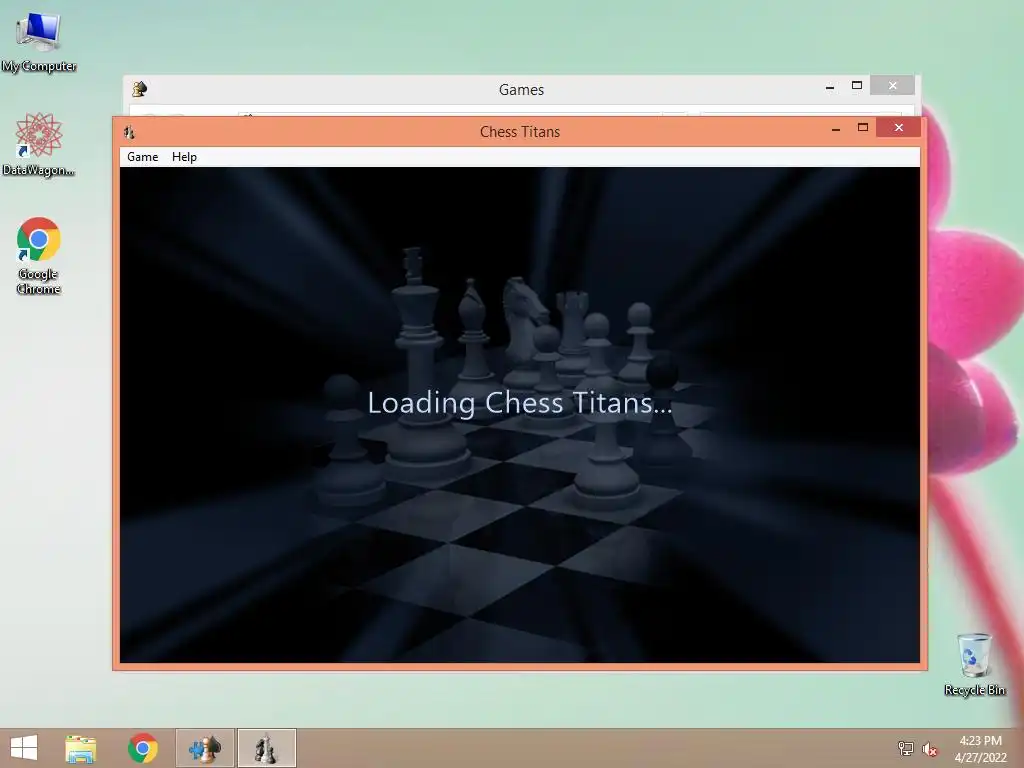Screen dimensions: 1024x768
Task: Open the Game menu in Chess Titans
Action: [142, 157]
